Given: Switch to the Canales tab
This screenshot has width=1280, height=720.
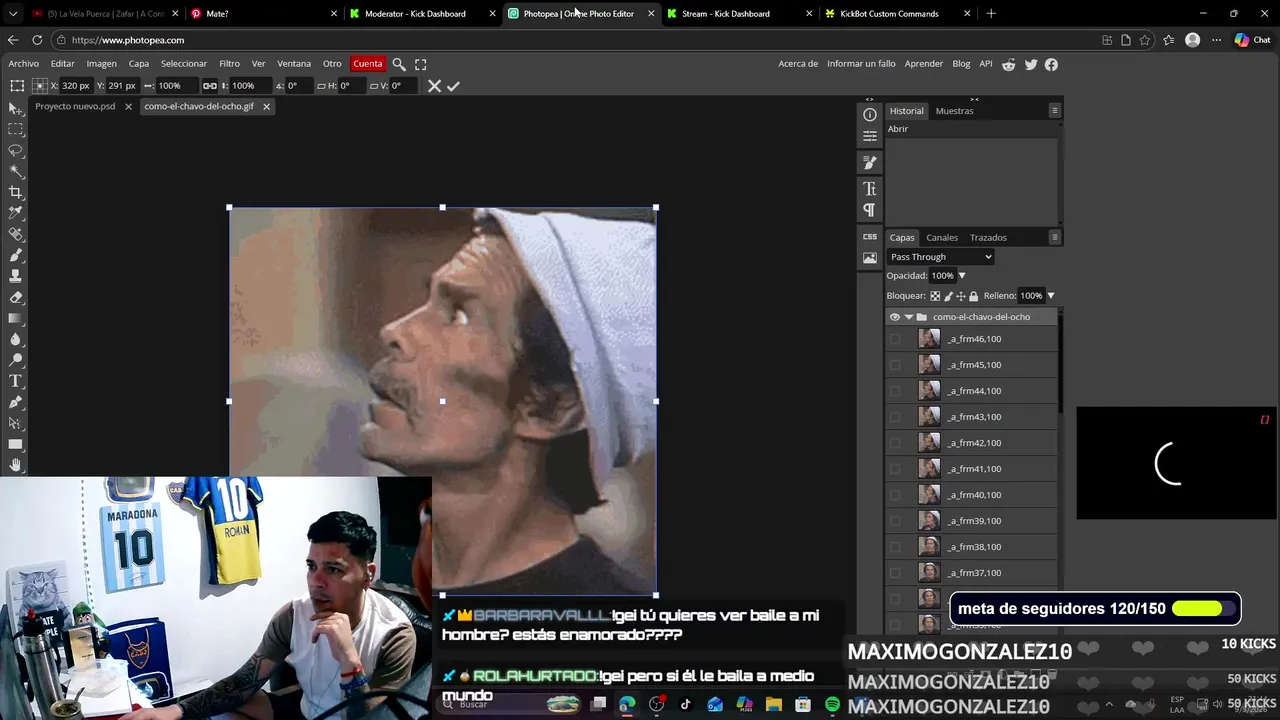Looking at the screenshot, I should pos(942,237).
